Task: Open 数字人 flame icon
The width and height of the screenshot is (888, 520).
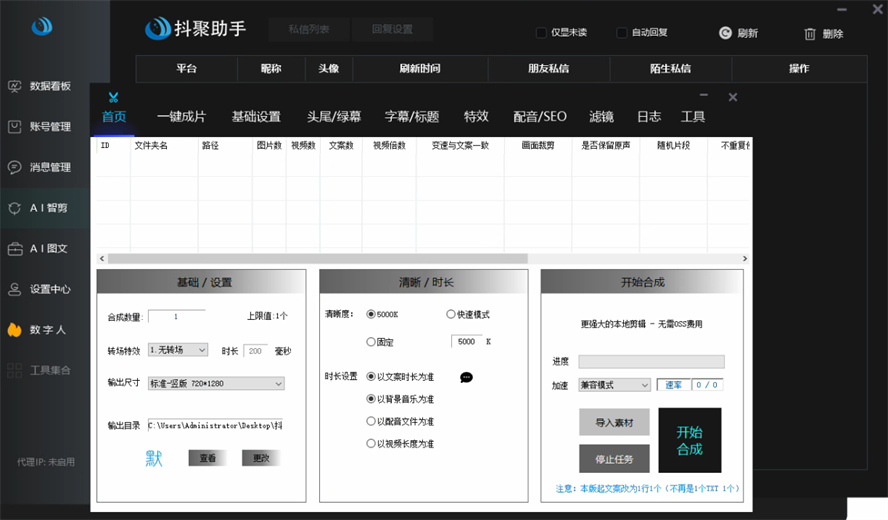Action: tap(15, 330)
